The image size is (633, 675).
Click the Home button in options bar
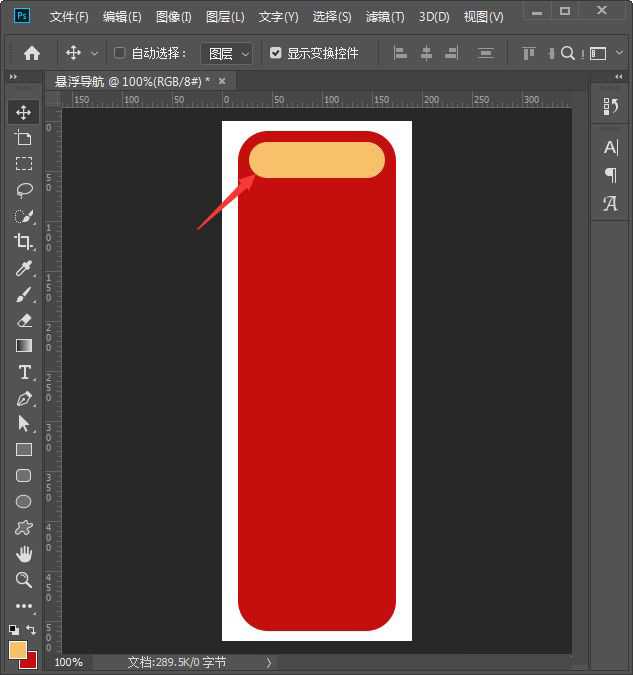(x=32, y=53)
